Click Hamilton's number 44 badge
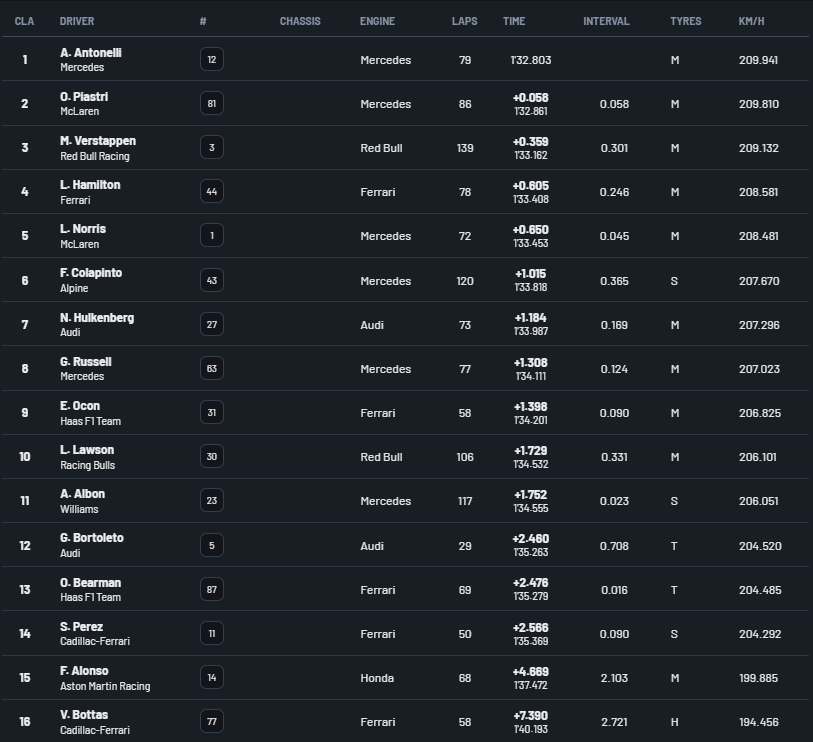The image size is (813, 742). 212,192
